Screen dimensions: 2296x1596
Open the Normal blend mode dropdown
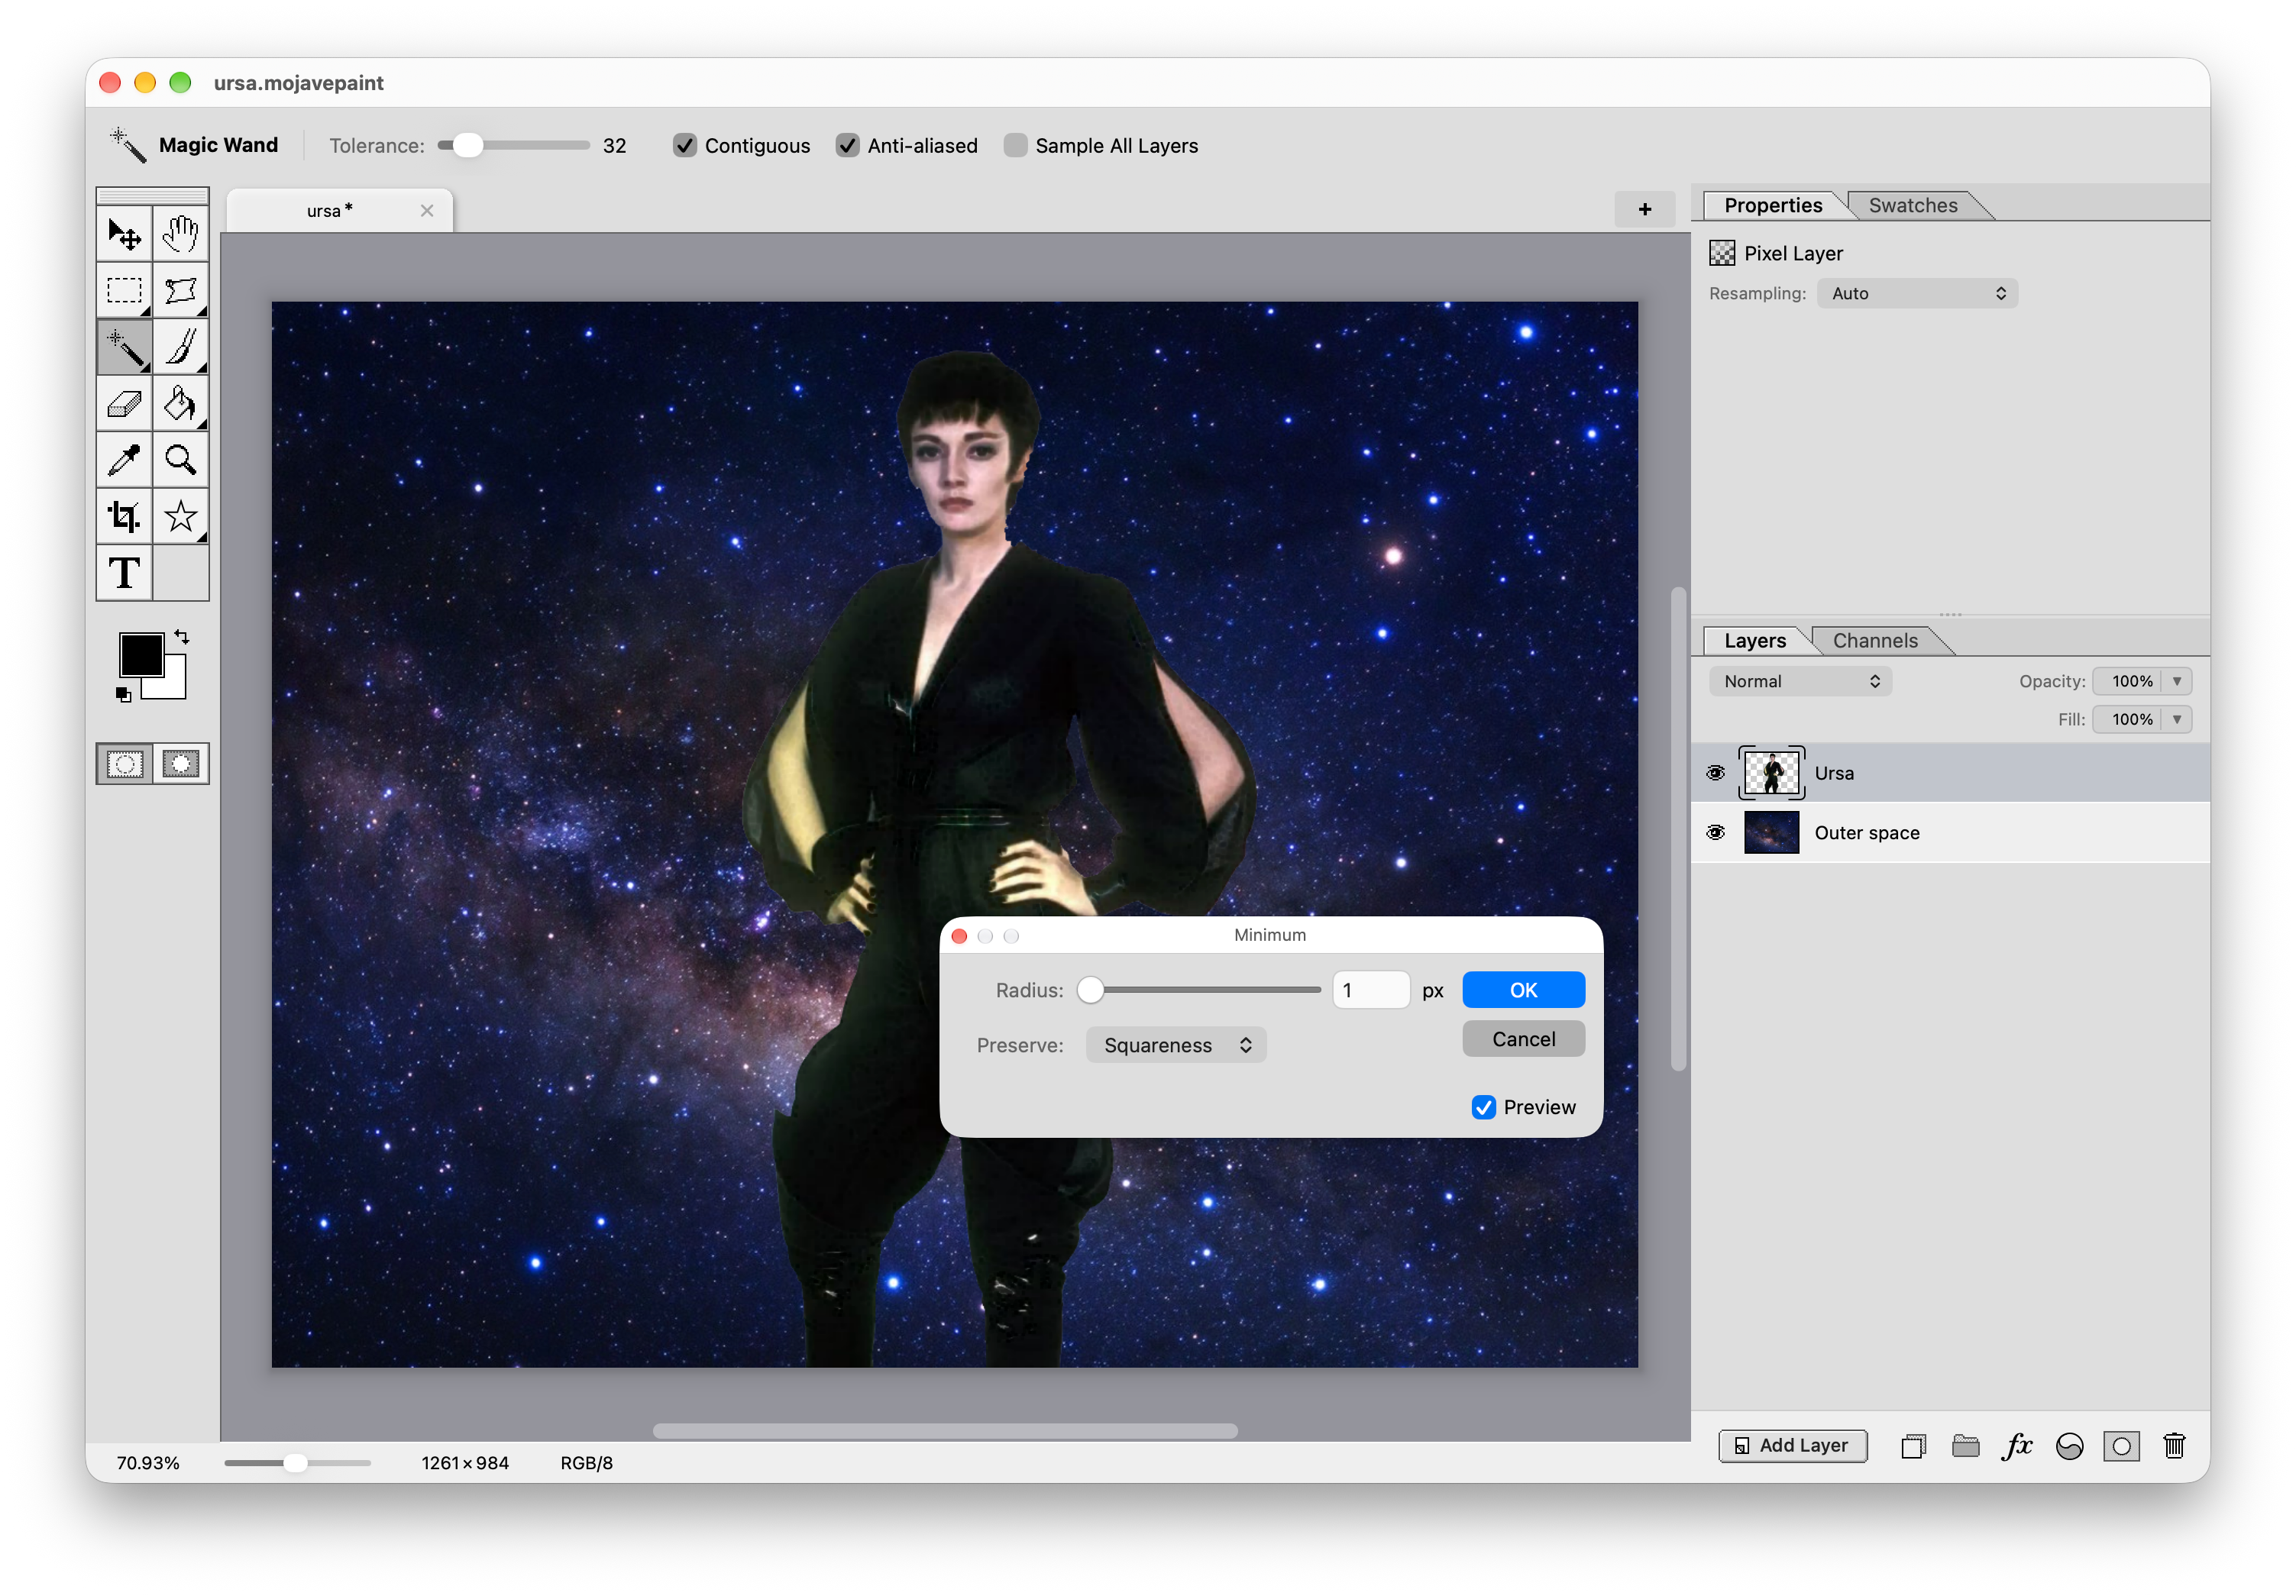[1800, 681]
